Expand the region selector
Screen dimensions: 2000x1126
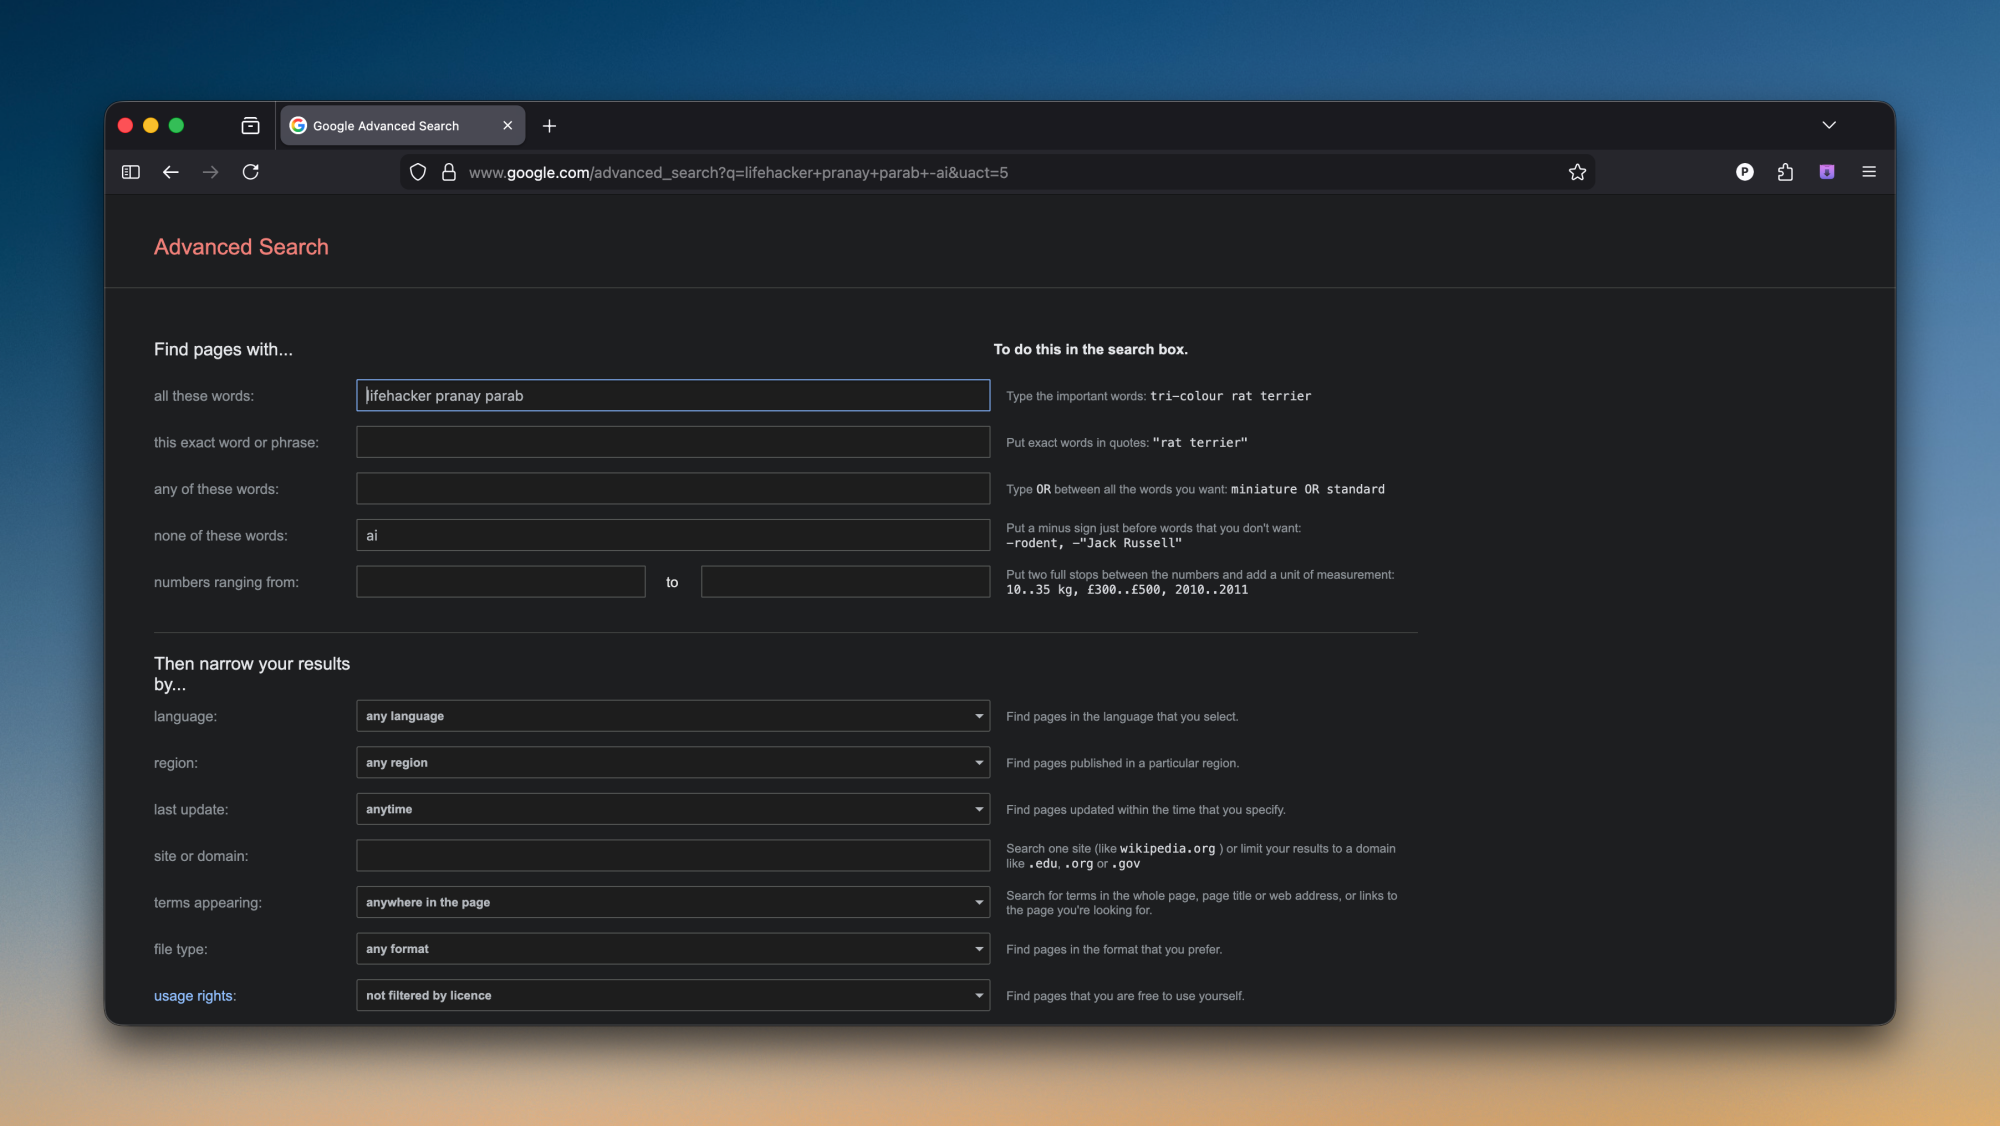coord(672,762)
